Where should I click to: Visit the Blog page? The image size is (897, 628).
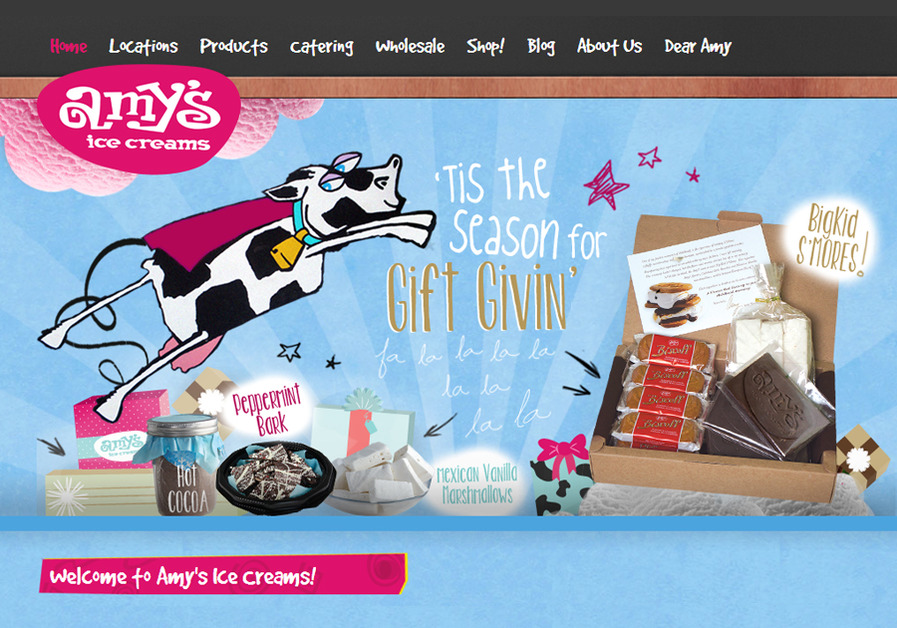click(541, 46)
